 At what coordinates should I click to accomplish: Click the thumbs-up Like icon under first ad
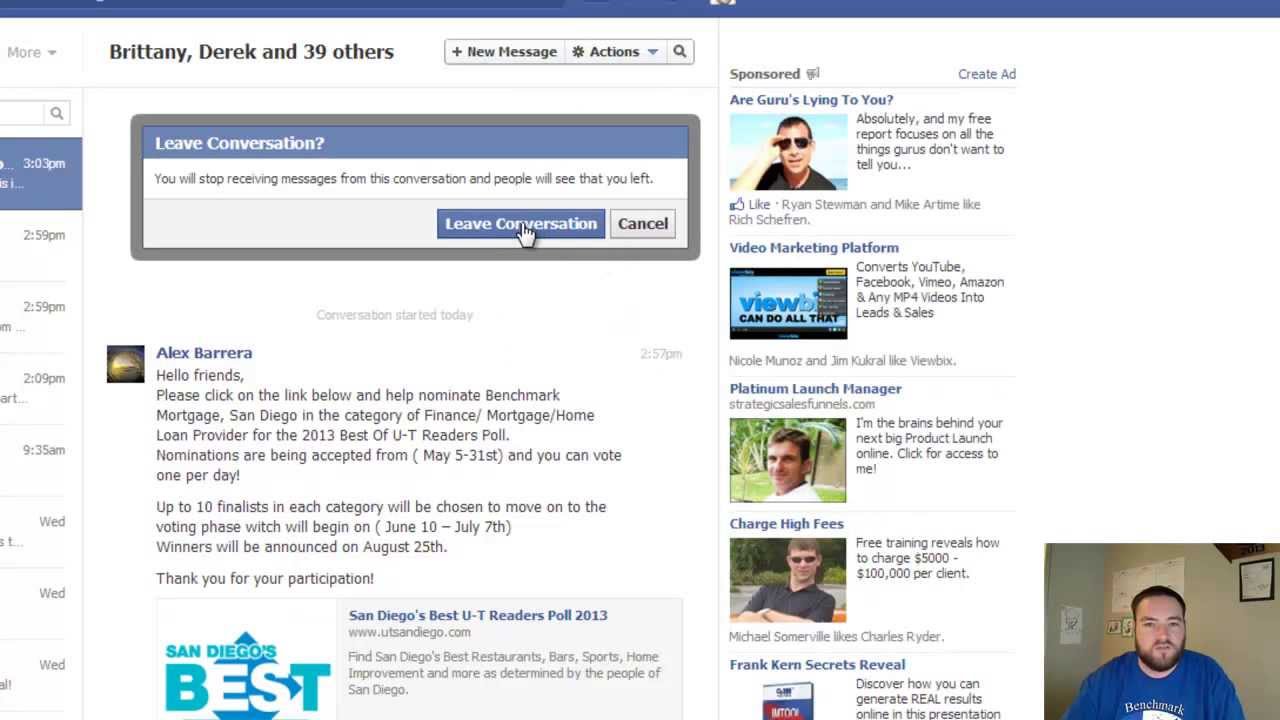point(737,205)
